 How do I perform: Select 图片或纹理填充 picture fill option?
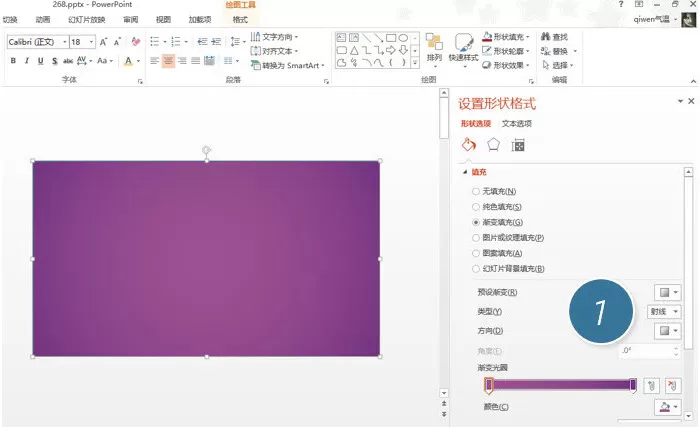pyautogui.click(x=508, y=238)
